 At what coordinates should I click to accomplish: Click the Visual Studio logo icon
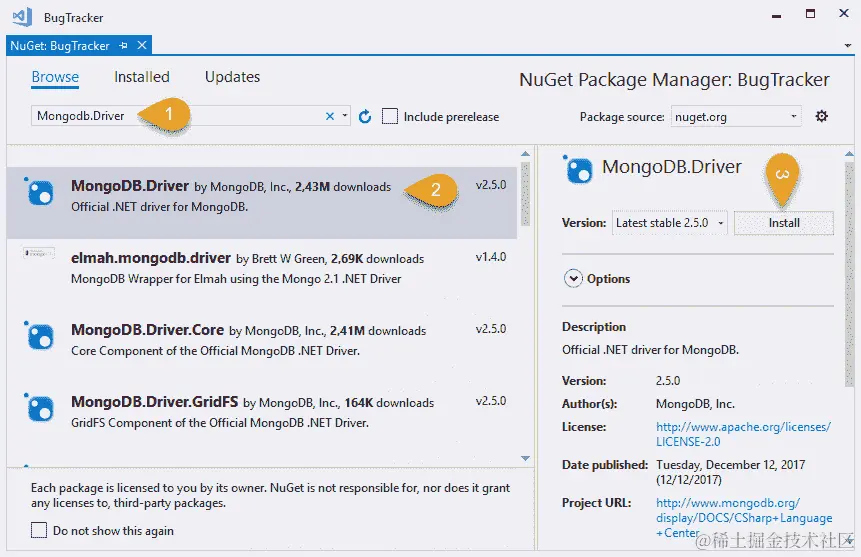pos(22,17)
